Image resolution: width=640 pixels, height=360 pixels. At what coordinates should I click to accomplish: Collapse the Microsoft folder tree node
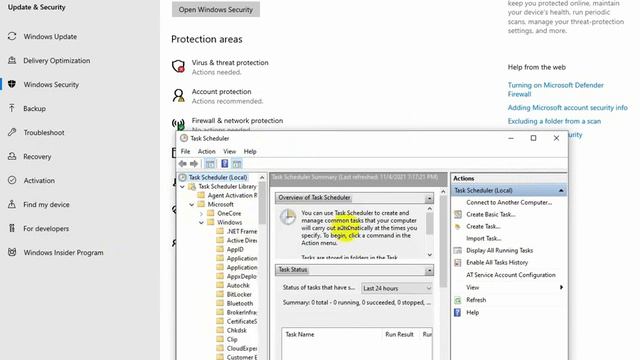pos(191,204)
